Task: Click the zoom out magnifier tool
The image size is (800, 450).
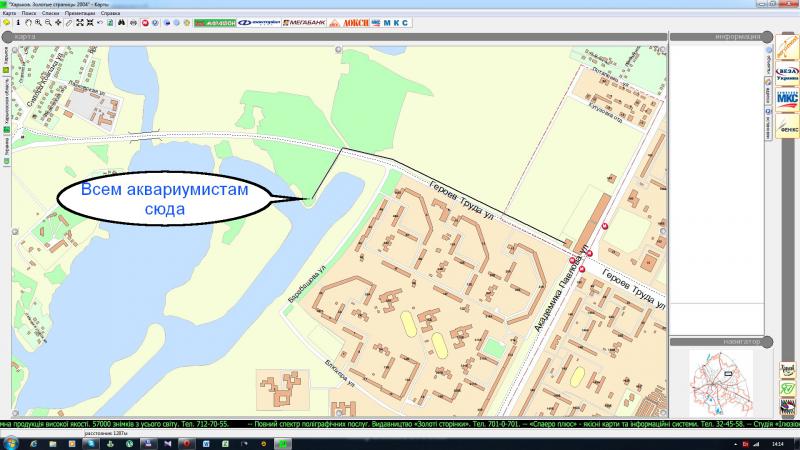Action: [x=49, y=22]
